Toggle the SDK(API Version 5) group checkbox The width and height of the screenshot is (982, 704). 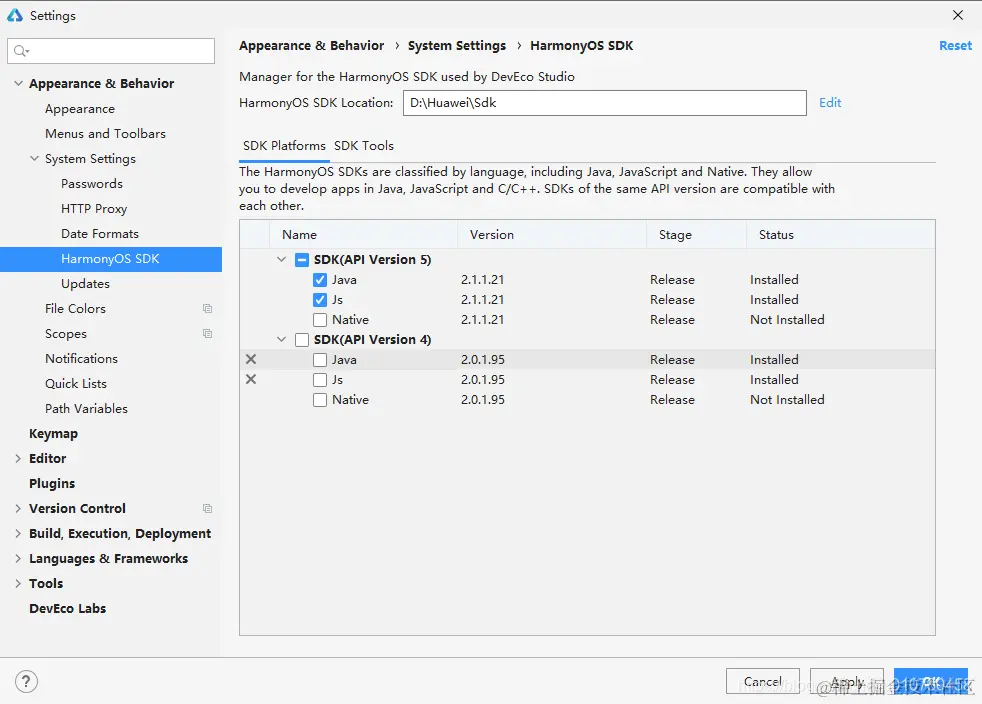[302, 260]
